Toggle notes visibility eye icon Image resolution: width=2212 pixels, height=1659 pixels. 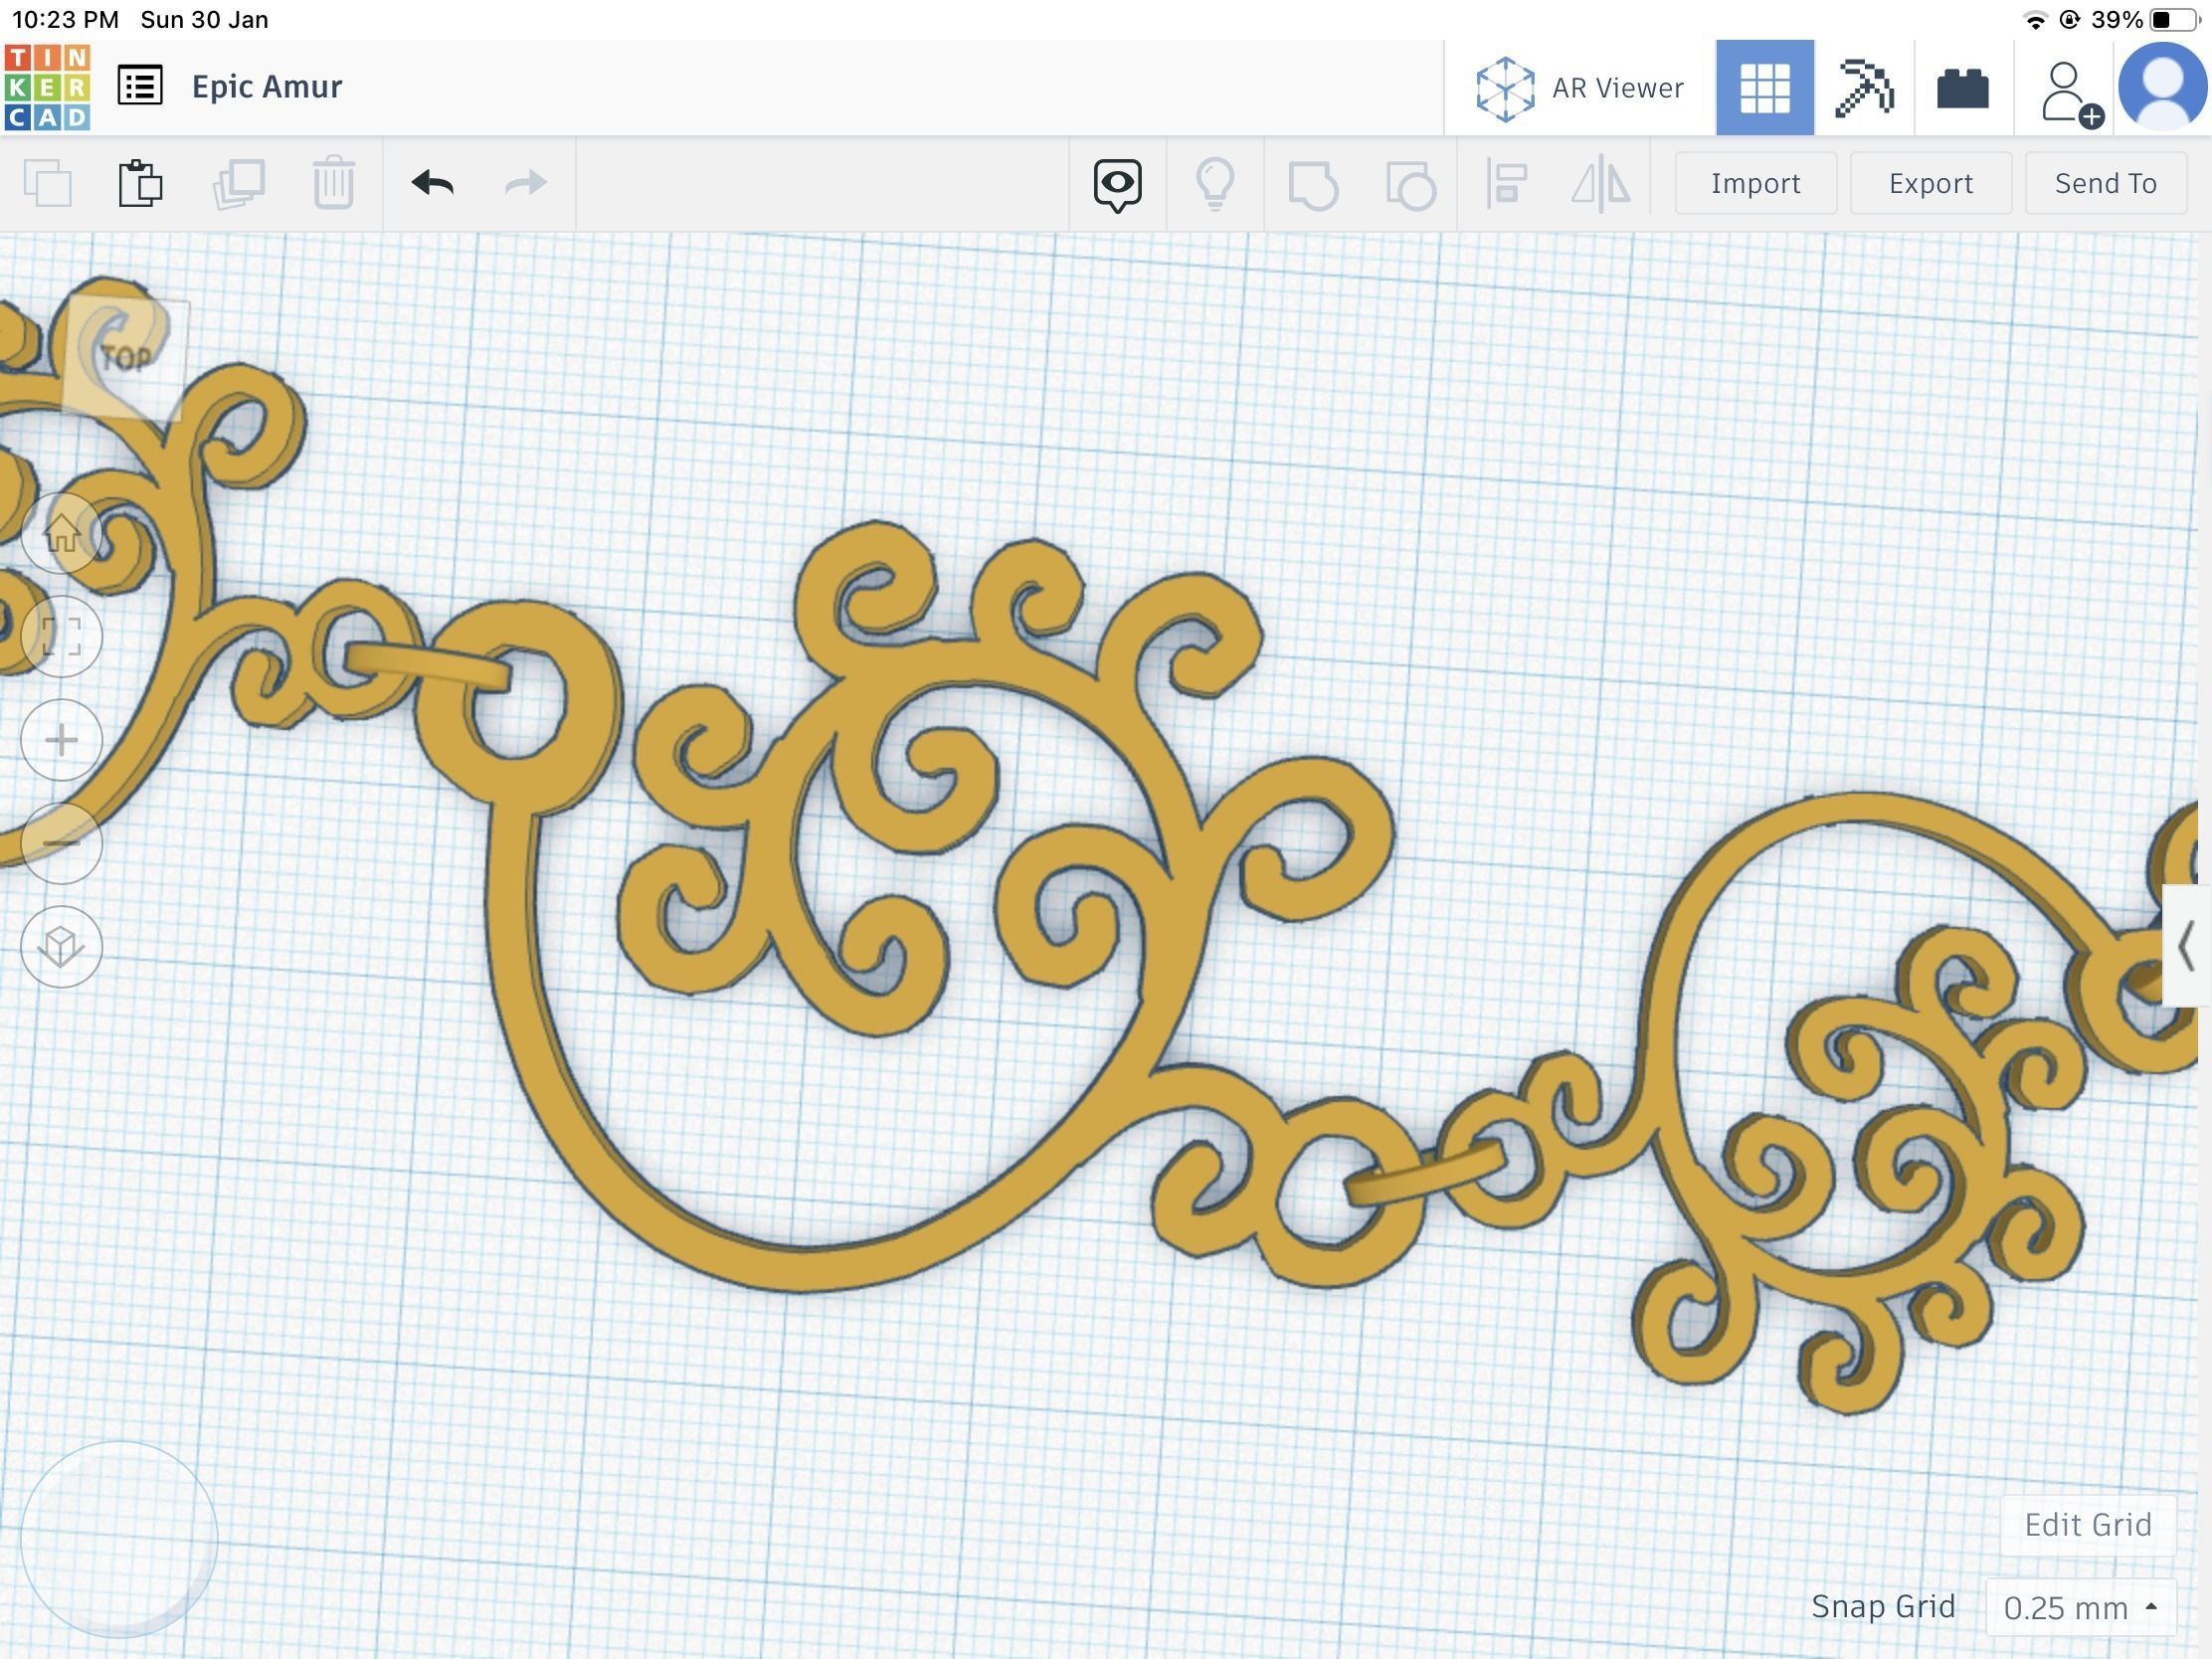coord(1117,185)
